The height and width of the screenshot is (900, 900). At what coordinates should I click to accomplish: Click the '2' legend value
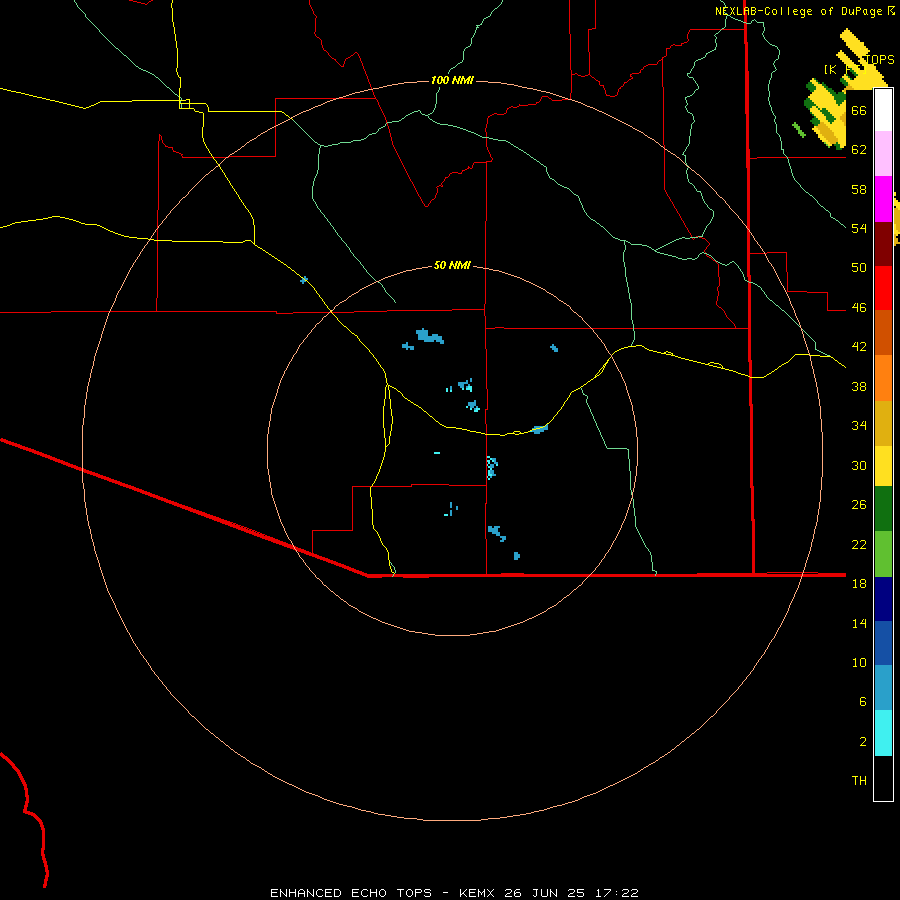862,742
